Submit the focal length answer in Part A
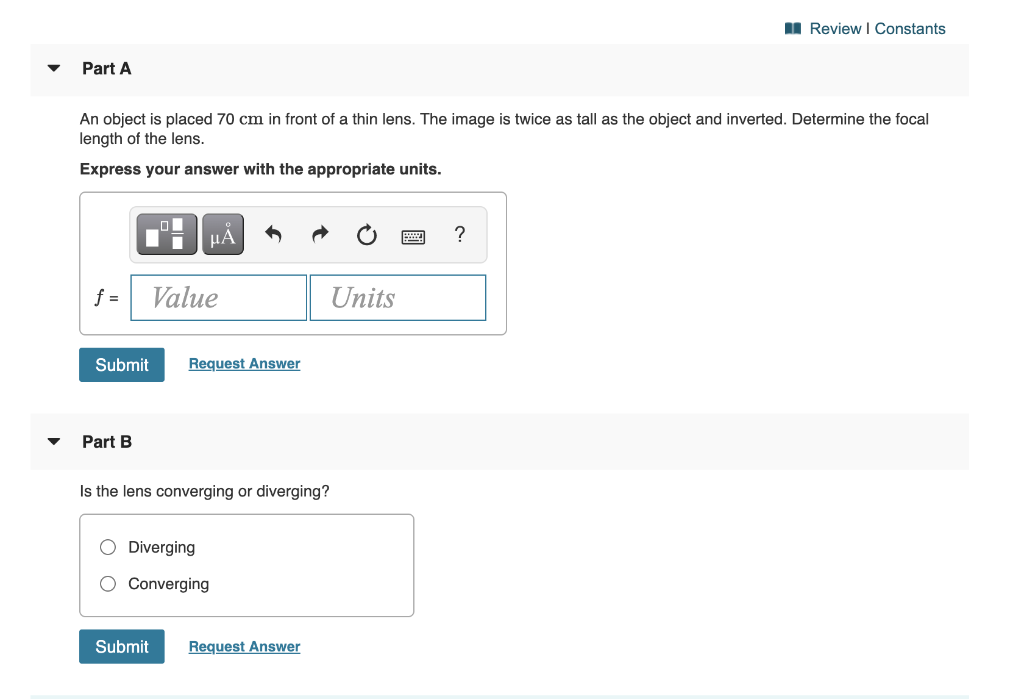The image size is (1024, 699). pos(121,364)
